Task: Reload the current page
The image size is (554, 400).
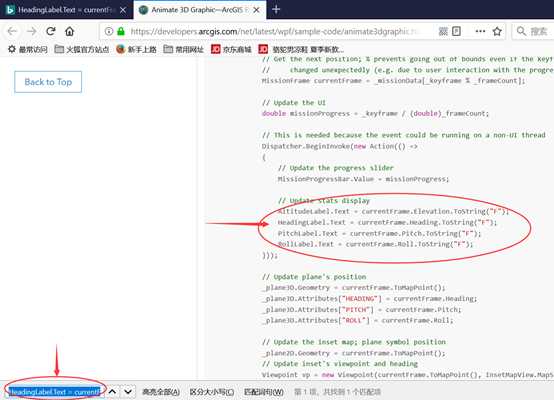Action: (x=51, y=31)
